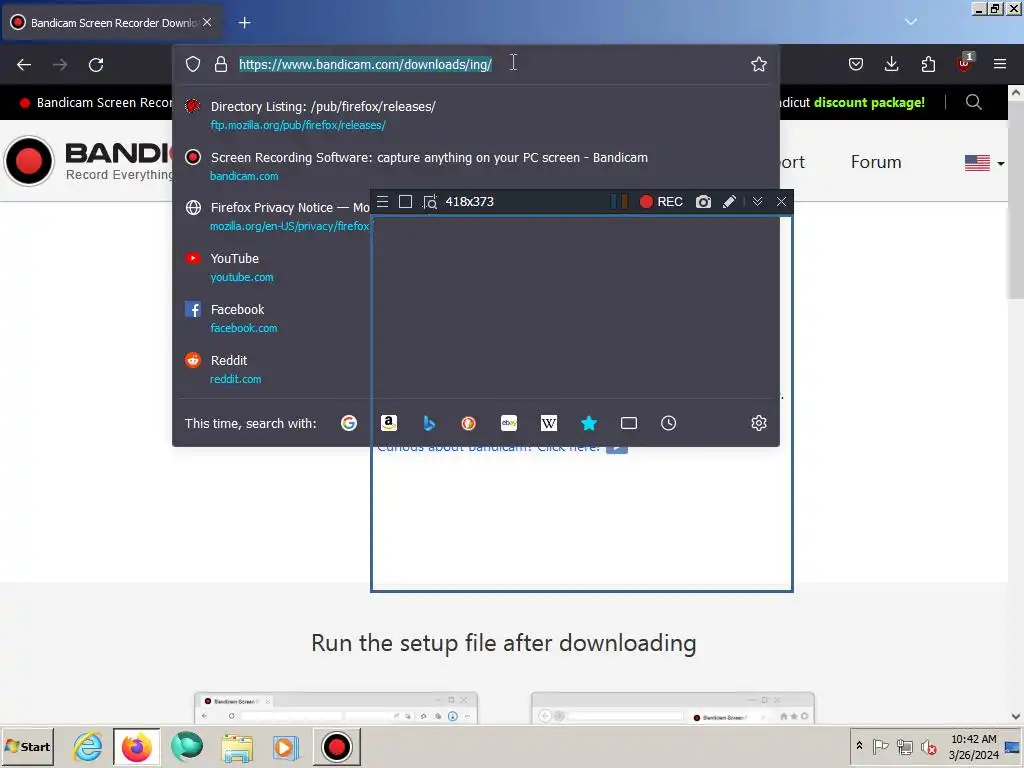Search this time with Amazon icon
1024x768 pixels.
click(x=389, y=423)
